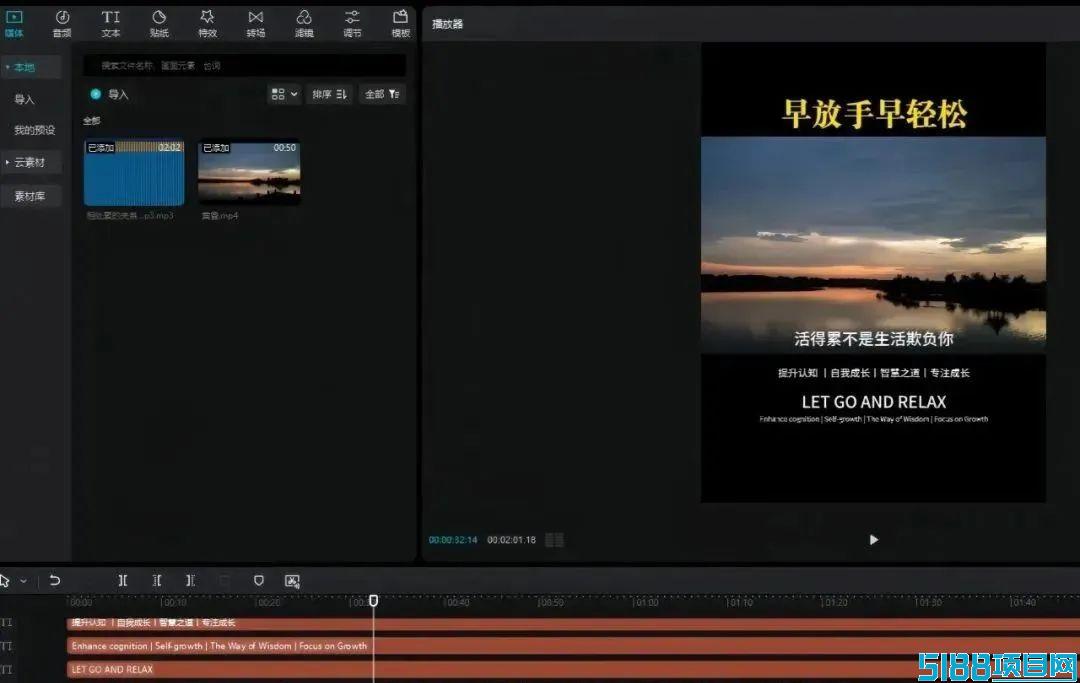Click the round blue 导入 import button
Screen dimensions: 1080x683
(x=96, y=94)
